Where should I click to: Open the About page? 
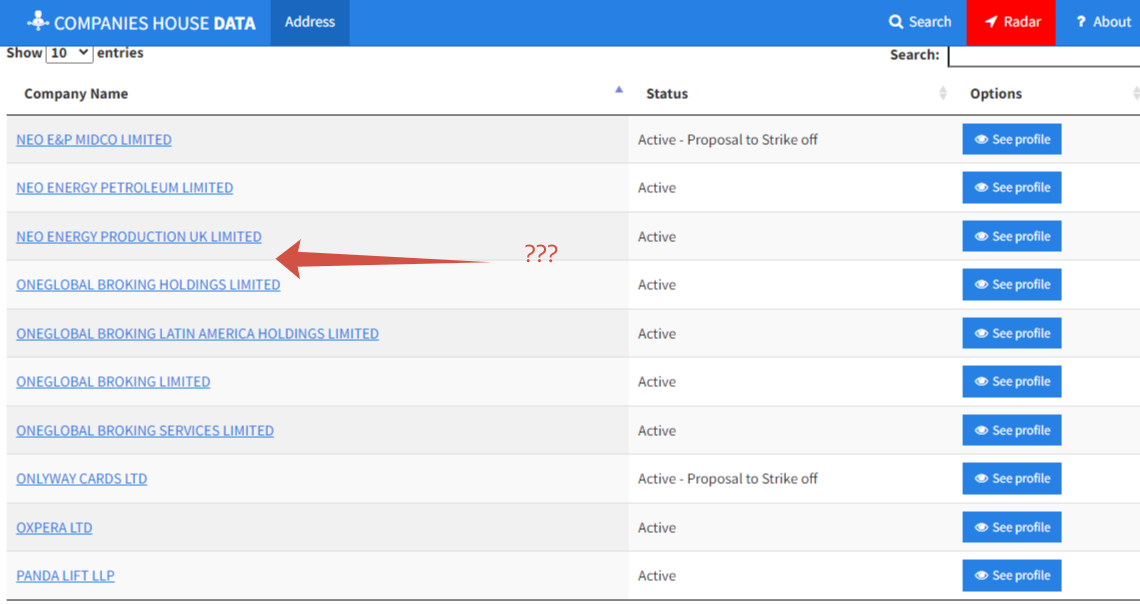tap(1103, 23)
